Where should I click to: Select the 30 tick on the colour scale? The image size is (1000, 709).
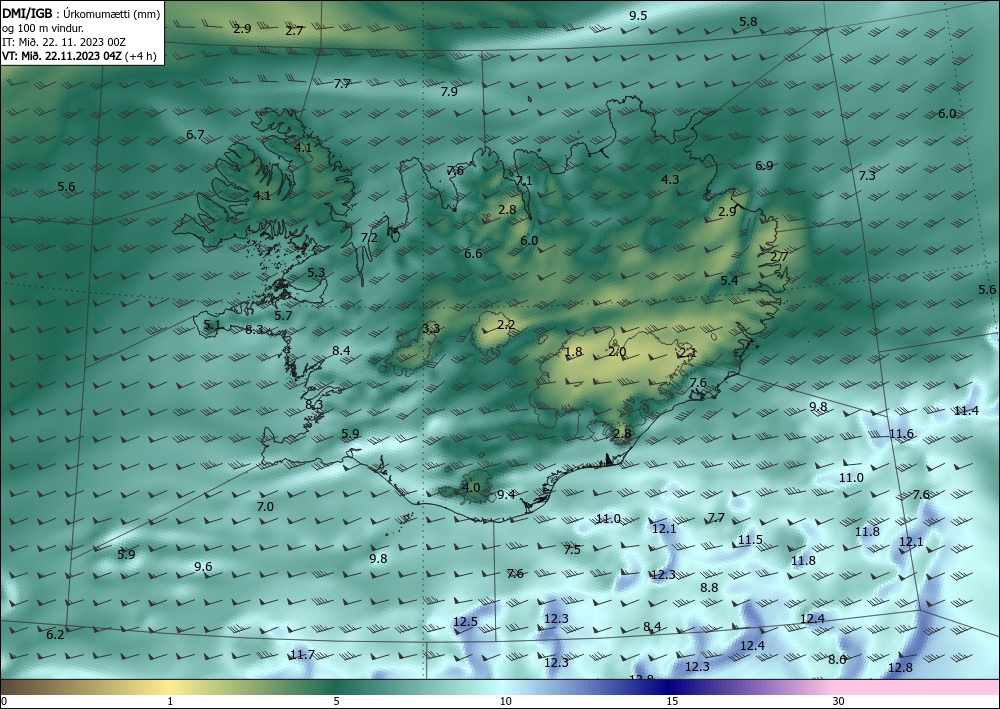click(839, 702)
